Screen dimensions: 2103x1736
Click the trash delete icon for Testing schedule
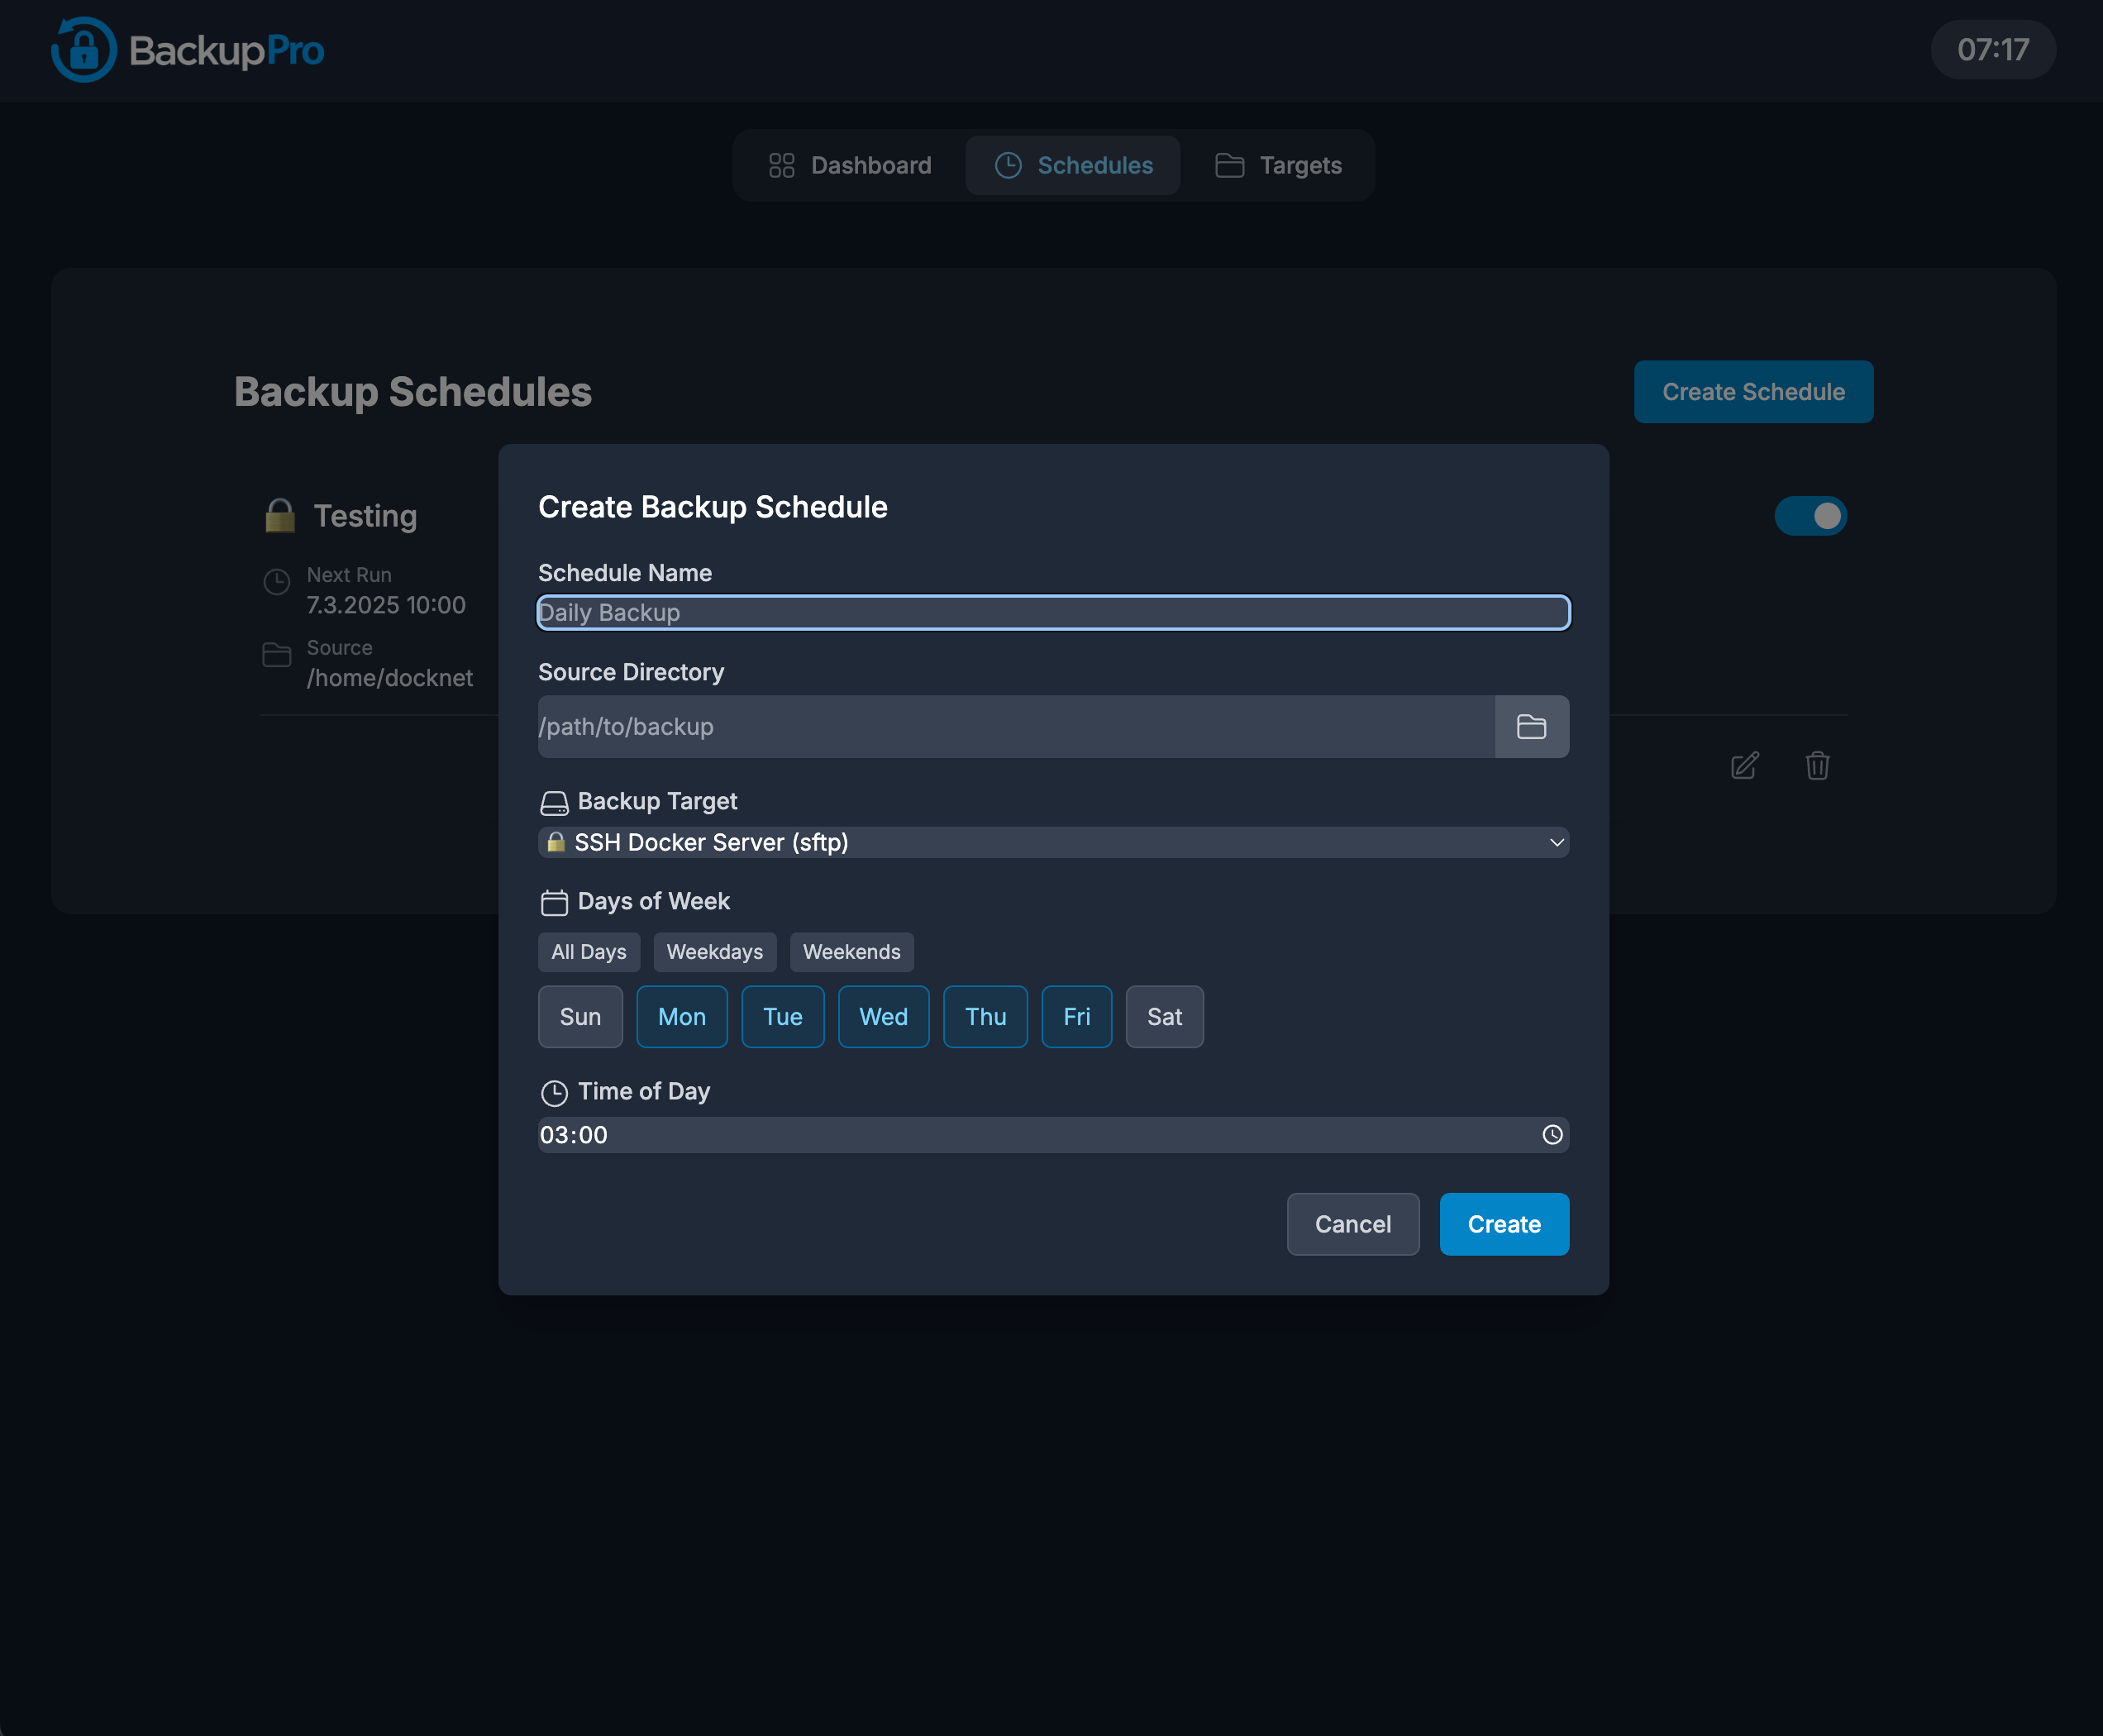(x=1817, y=766)
